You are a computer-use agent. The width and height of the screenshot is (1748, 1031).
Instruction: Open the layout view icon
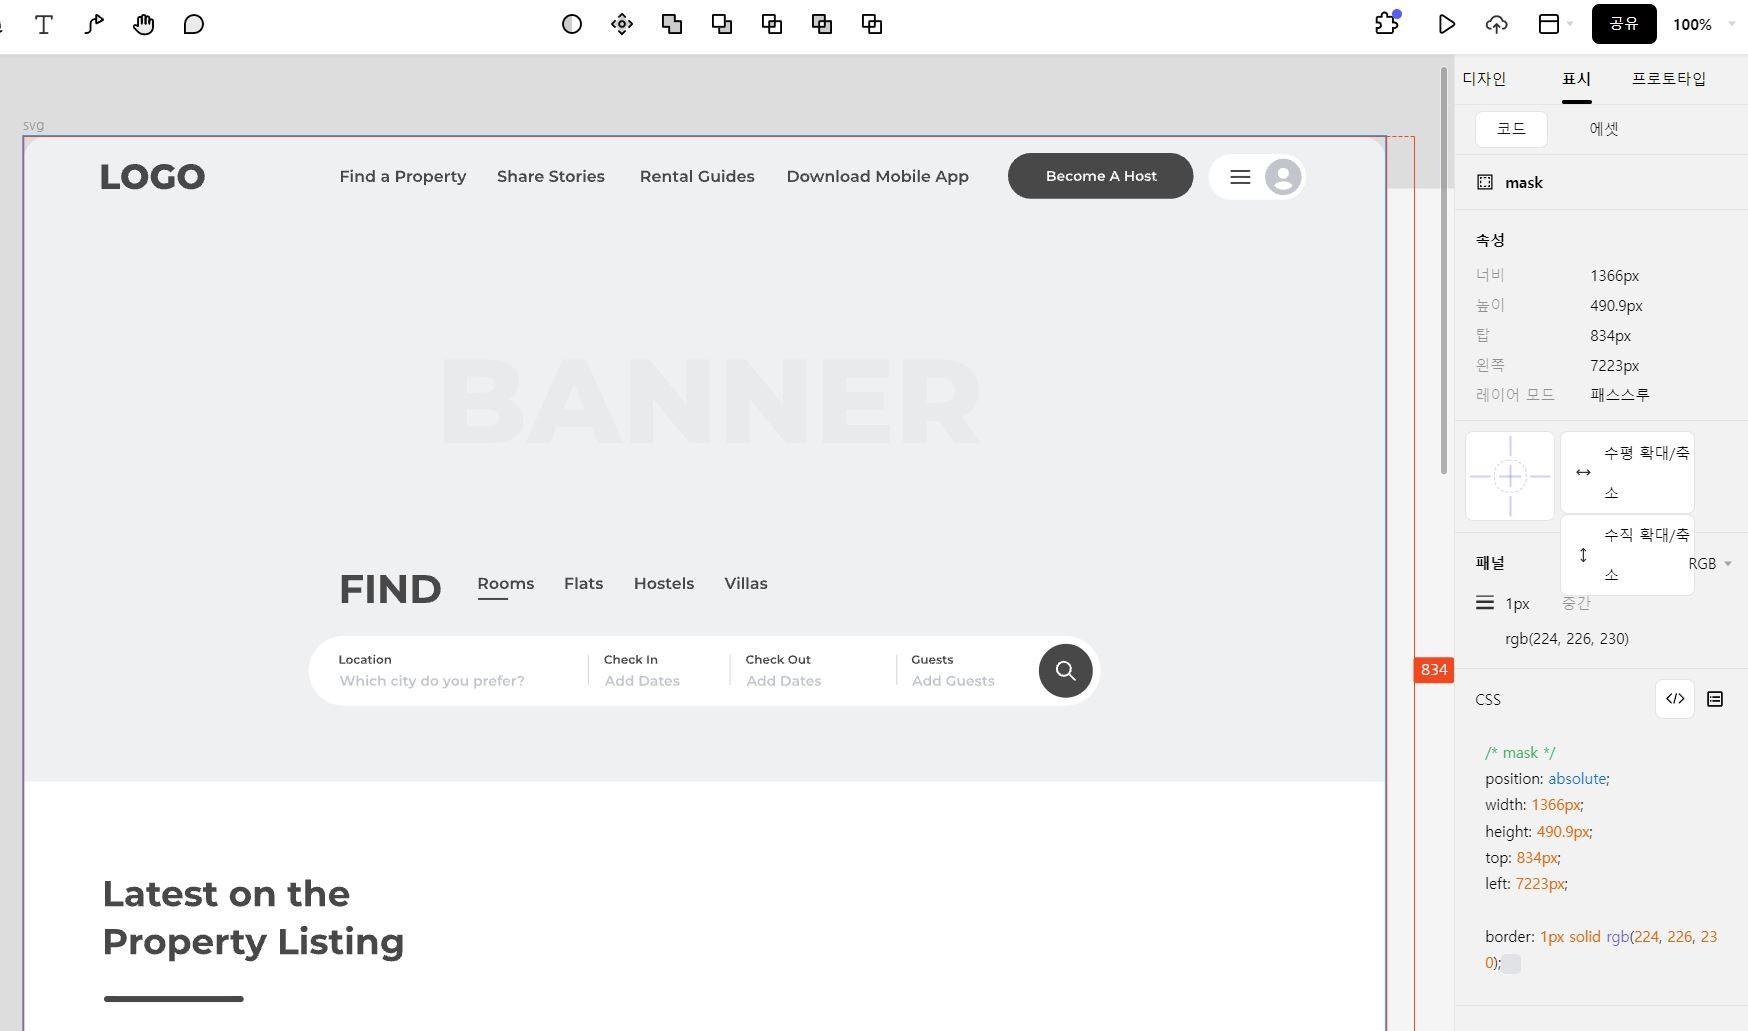point(1549,24)
